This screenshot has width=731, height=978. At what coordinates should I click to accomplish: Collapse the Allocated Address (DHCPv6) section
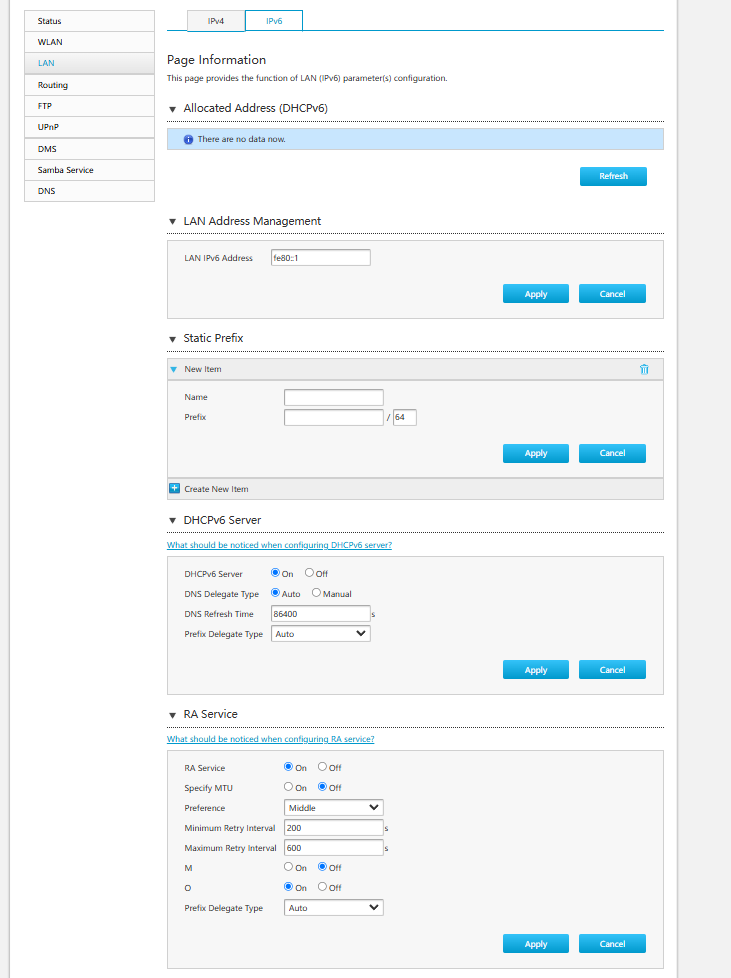point(173,108)
